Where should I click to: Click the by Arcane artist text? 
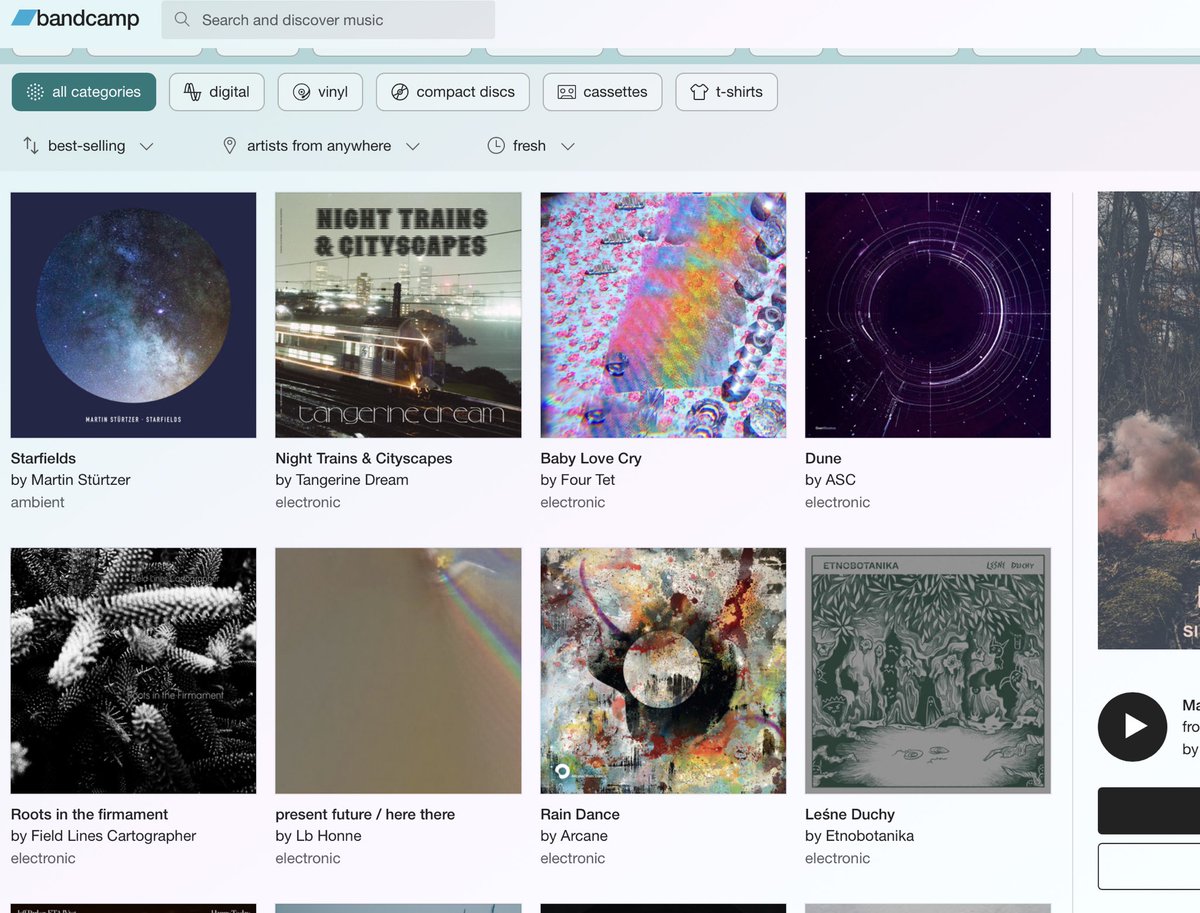point(574,836)
